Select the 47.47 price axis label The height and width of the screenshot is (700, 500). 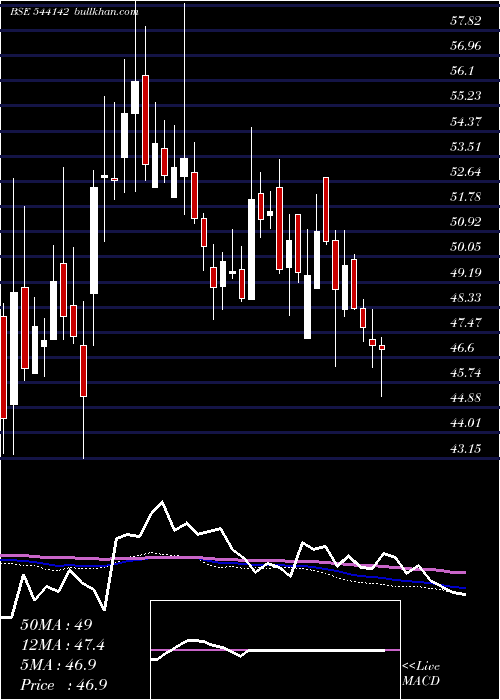465,323
